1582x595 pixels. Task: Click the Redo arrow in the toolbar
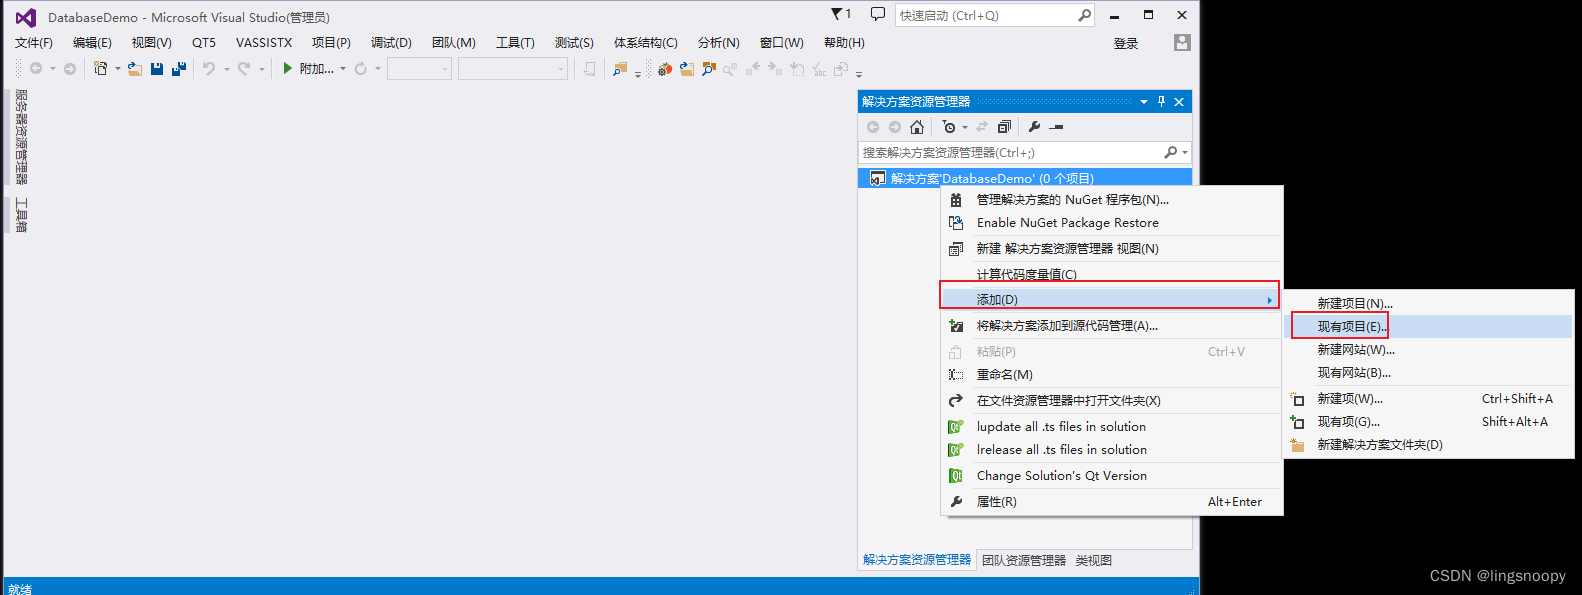[244, 69]
